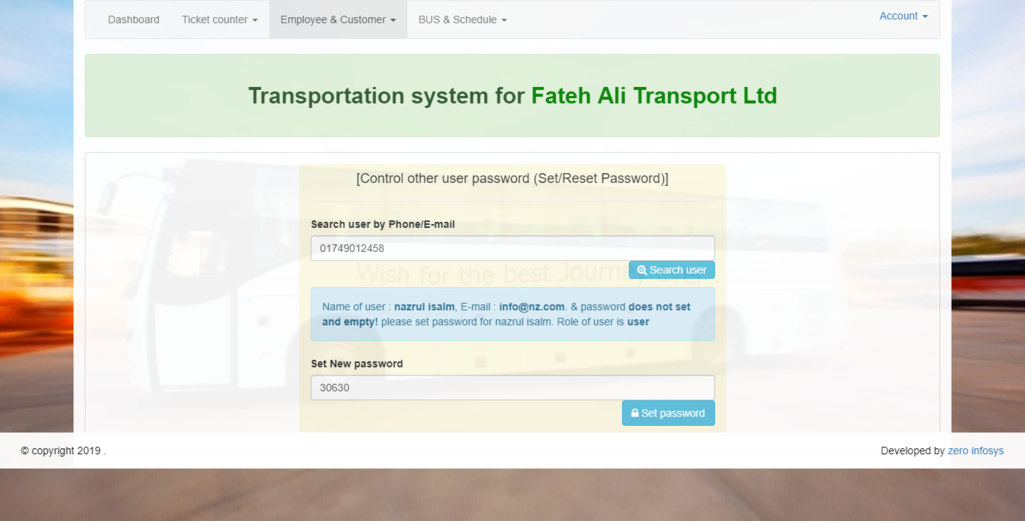This screenshot has height=521, width=1025.
Task: Click the Search user by Phone/E-mail label
Action: pyautogui.click(x=382, y=224)
